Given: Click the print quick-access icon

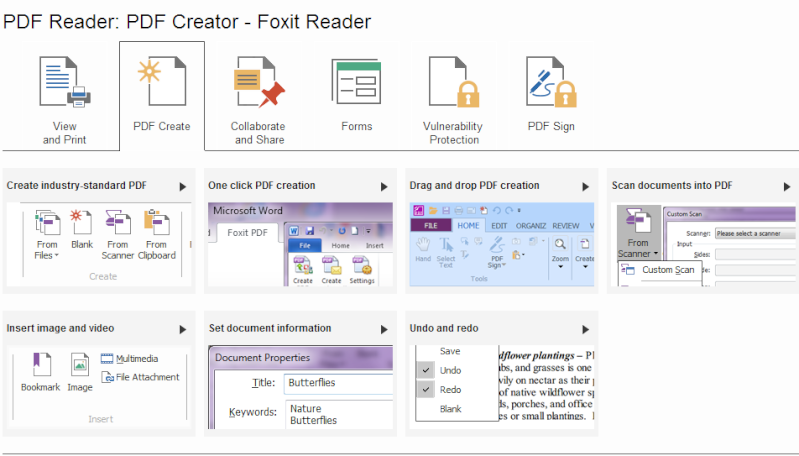Looking at the screenshot, I should pos(459,210).
